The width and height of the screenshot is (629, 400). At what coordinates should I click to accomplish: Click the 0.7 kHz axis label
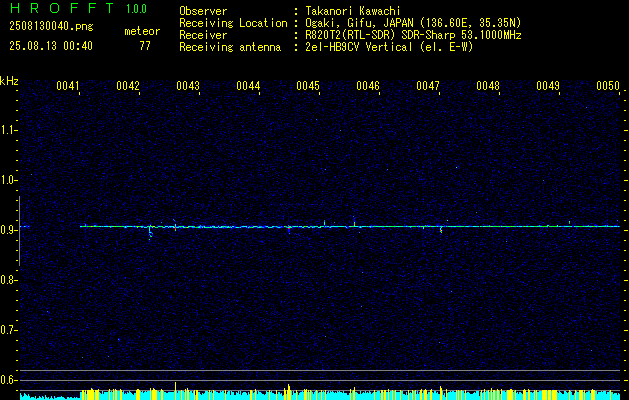[x=8, y=330]
